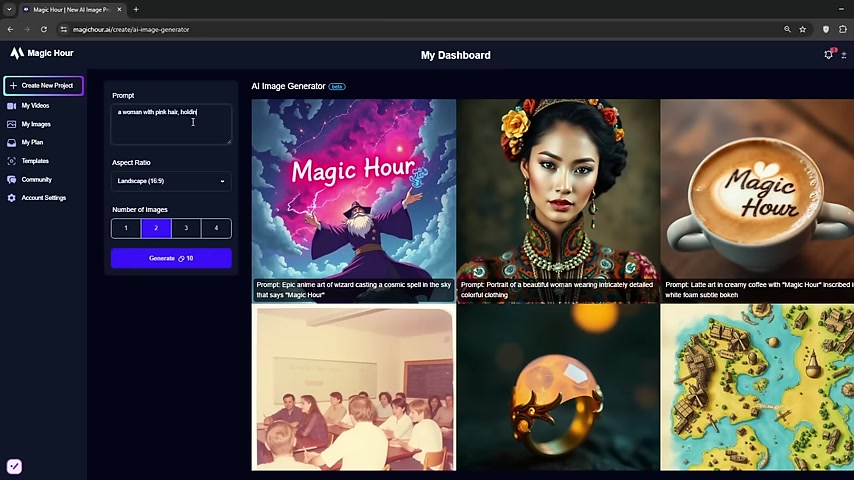Select 3 for number of images
The height and width of the screenshot is (480, 854).
186,228
